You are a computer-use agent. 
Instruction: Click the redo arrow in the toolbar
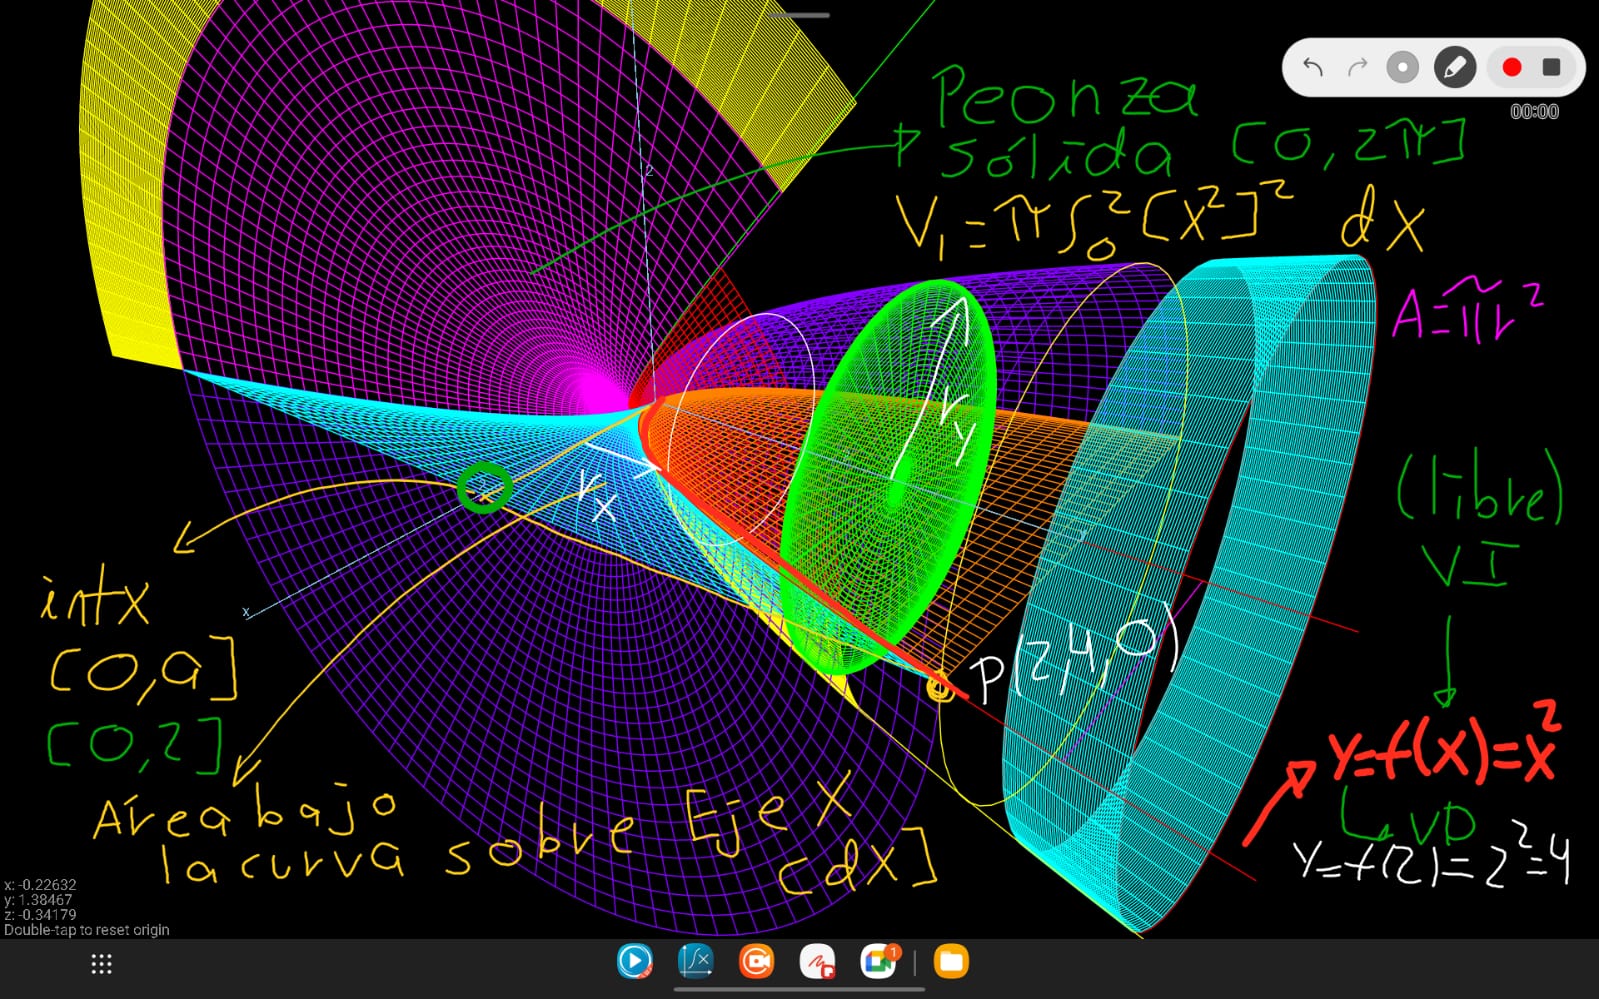pos(1357,68)
